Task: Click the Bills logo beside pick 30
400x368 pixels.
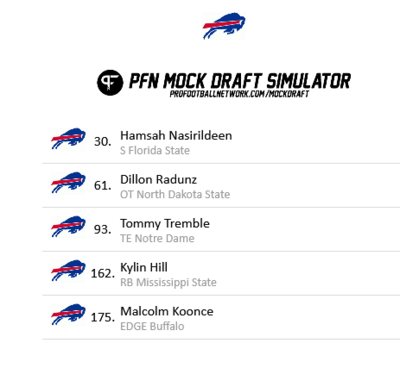Action: pyautogui.click(x=68, y=139)
